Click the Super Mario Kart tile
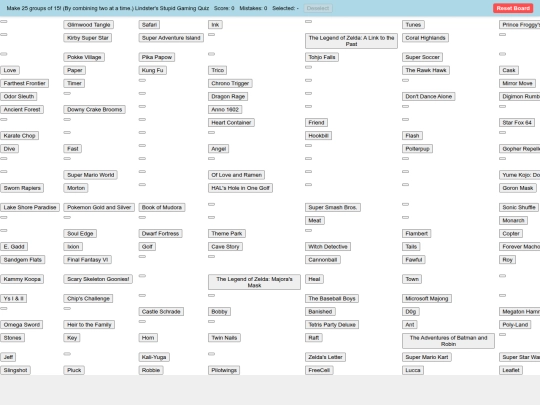540x405 pixels. pyautogui.click(x=427, y=357)
